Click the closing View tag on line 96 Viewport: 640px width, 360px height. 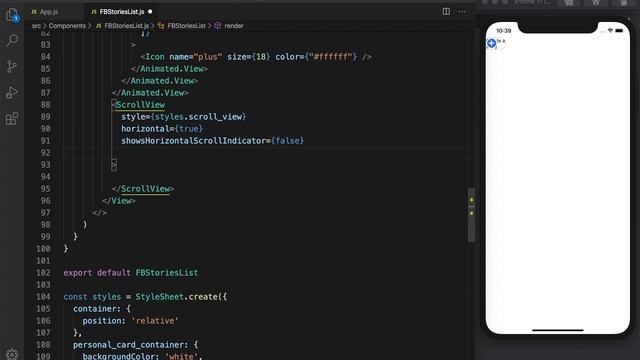119,201
